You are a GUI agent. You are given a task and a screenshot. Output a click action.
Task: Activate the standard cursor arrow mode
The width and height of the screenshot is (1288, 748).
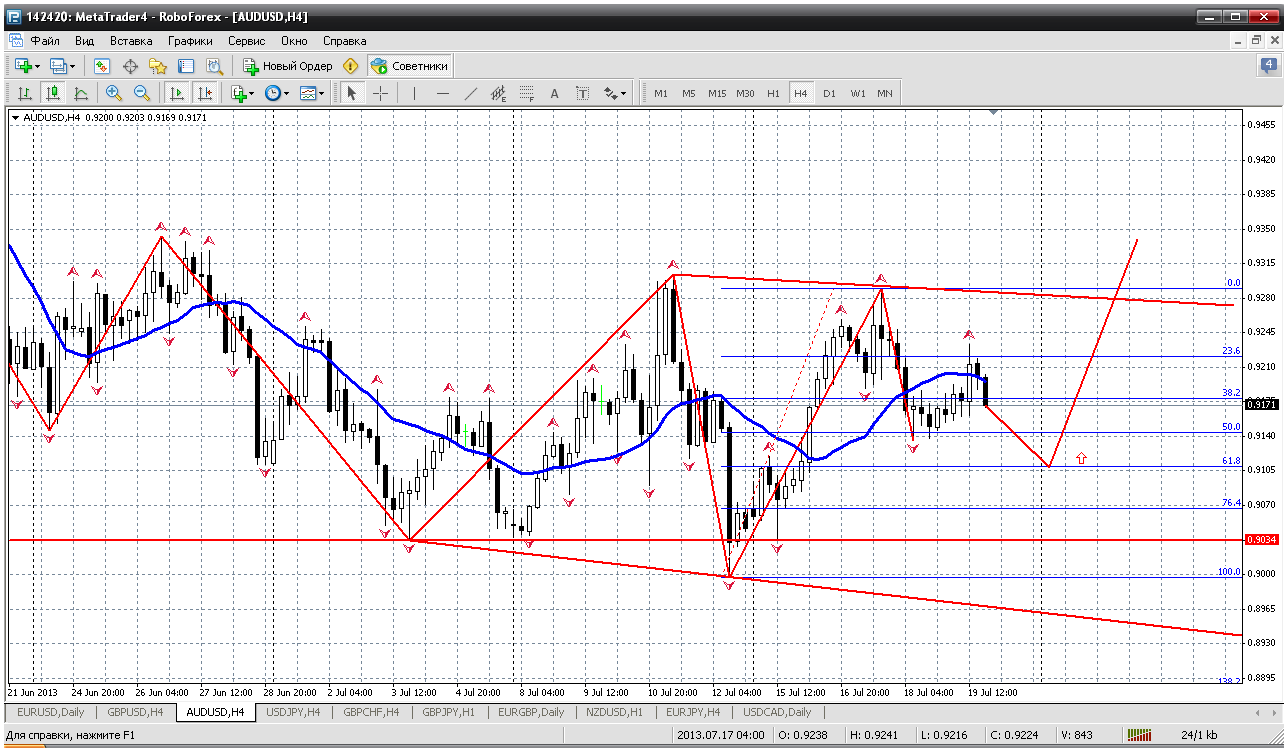351,93
